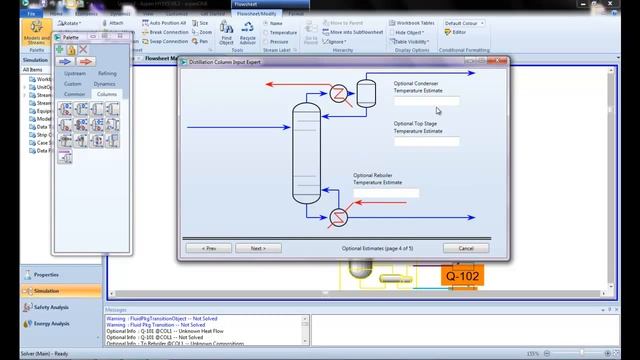Open the Columns palette tab

(x=107, y=94)
